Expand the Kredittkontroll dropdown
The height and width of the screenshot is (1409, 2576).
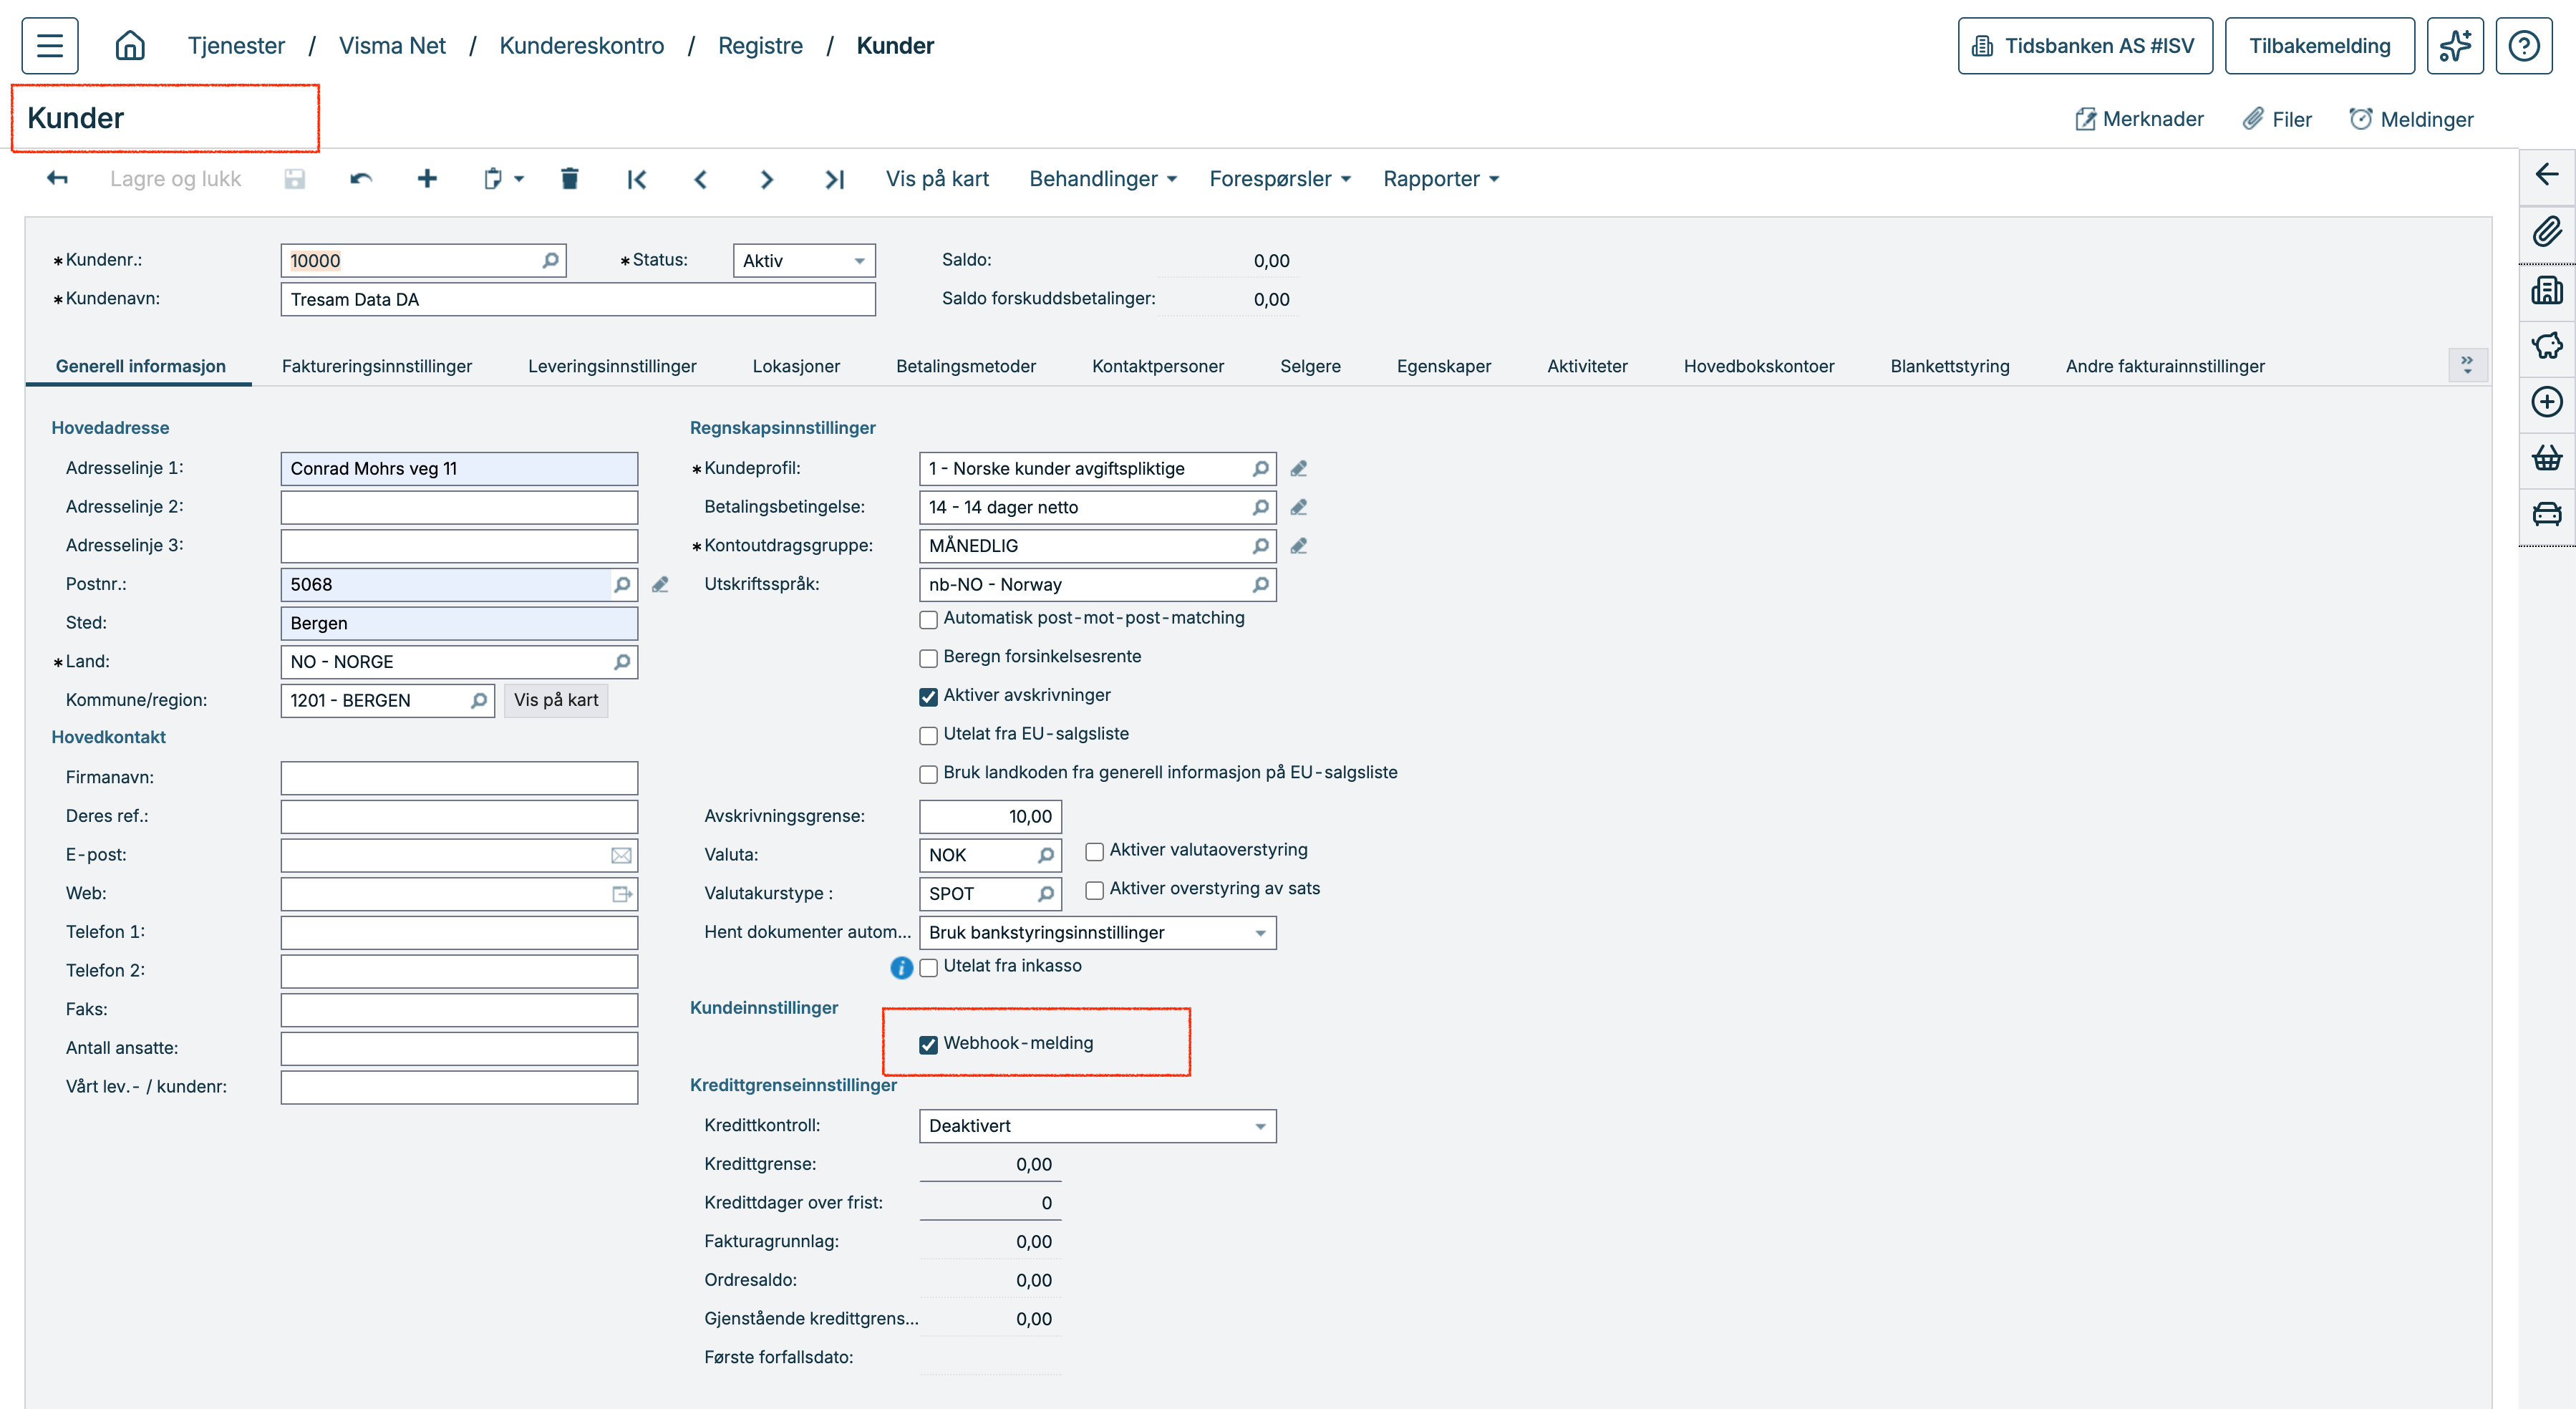[1097, 1126]
